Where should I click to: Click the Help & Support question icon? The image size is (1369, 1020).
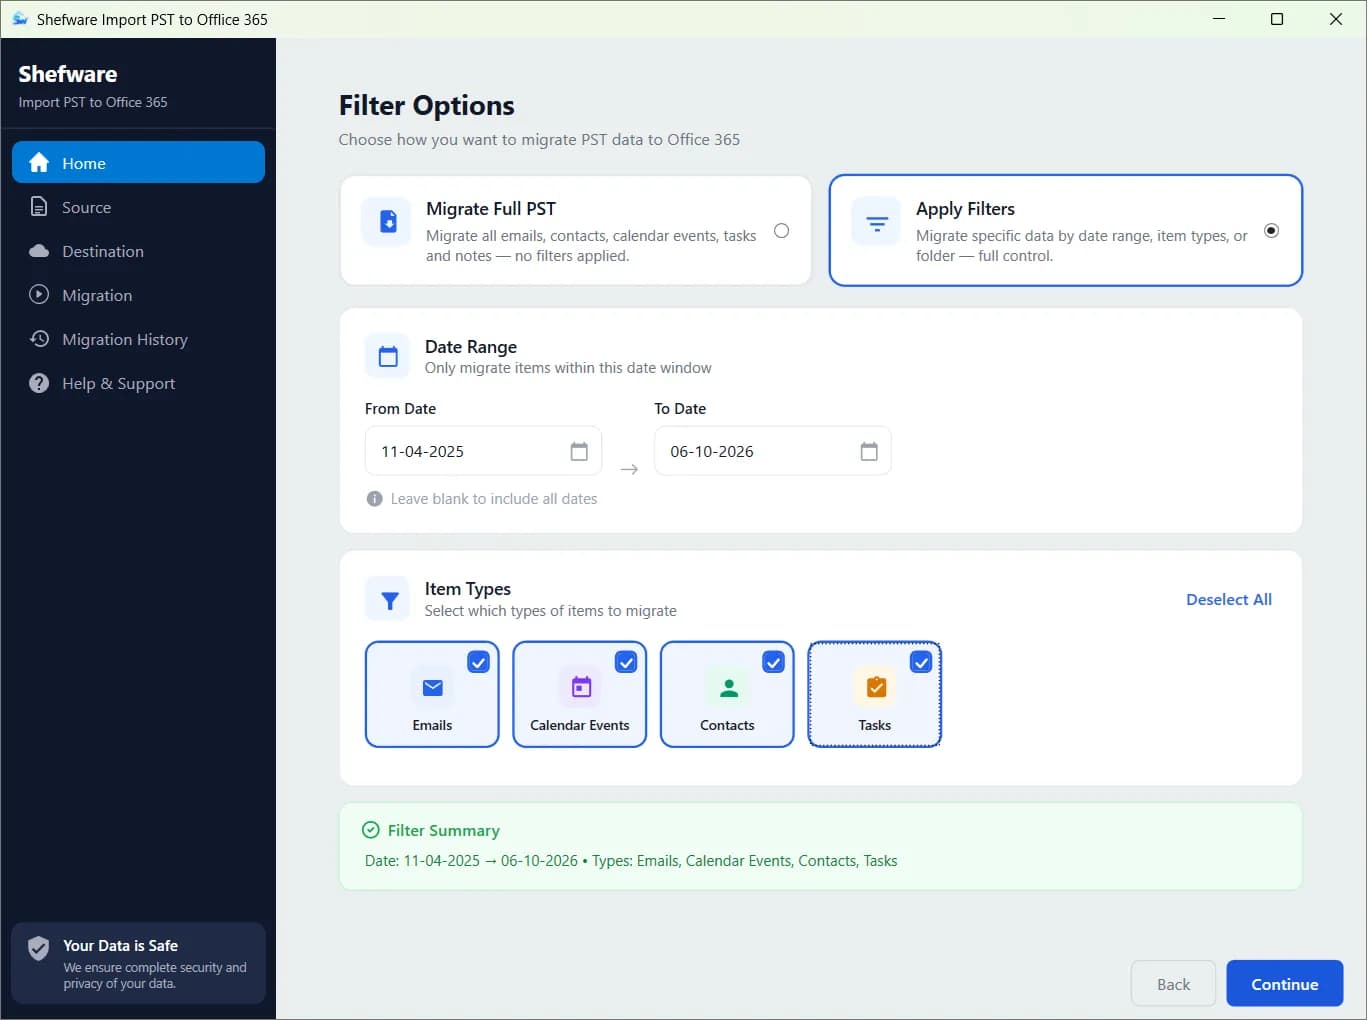39,383
